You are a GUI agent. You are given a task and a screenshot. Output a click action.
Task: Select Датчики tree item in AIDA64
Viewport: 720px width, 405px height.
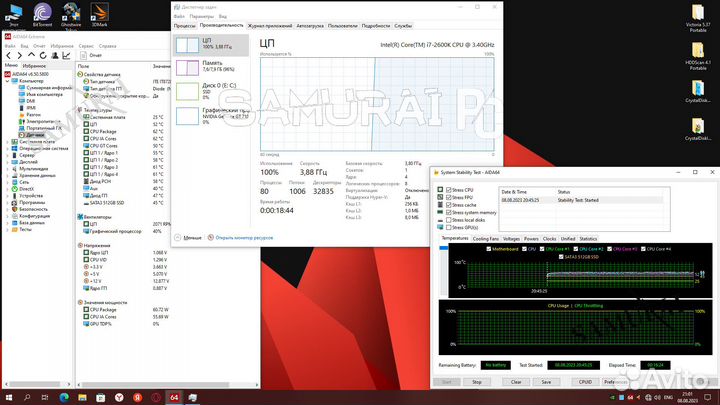[31, 135]
